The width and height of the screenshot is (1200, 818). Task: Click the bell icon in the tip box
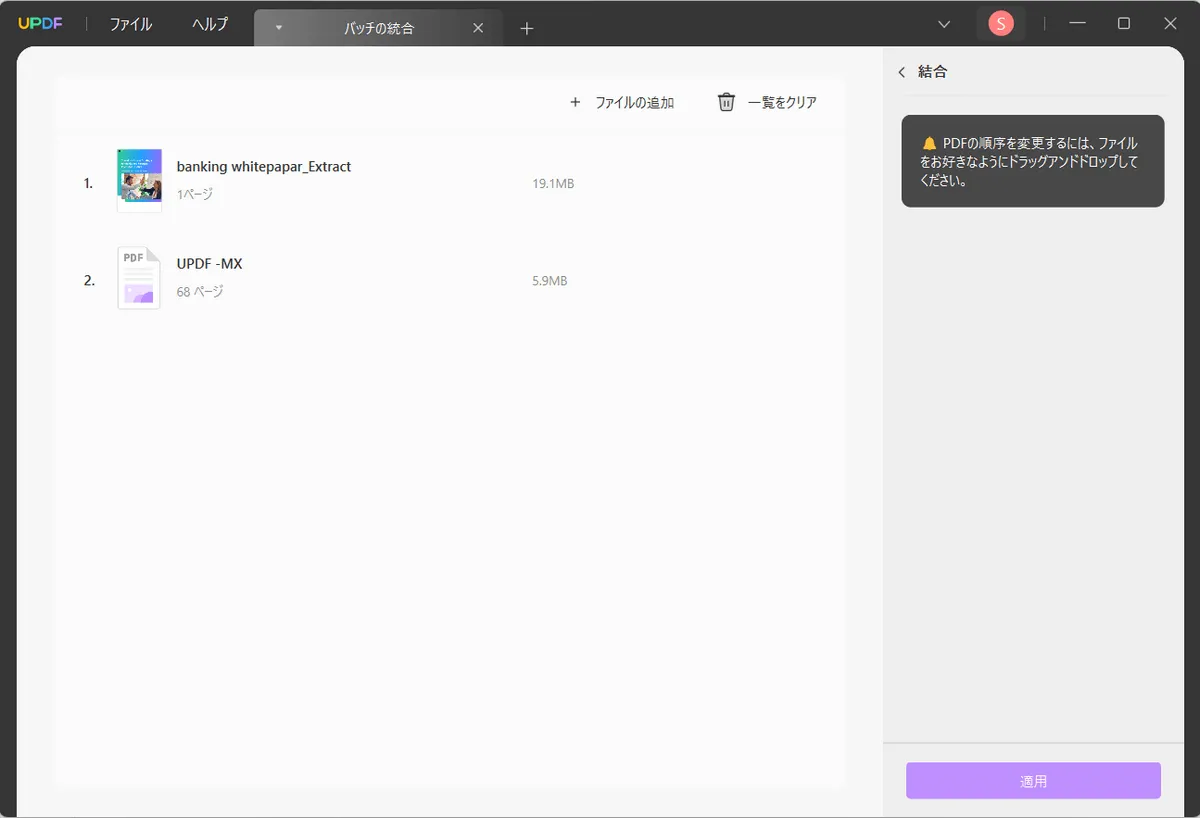(929, 143)
